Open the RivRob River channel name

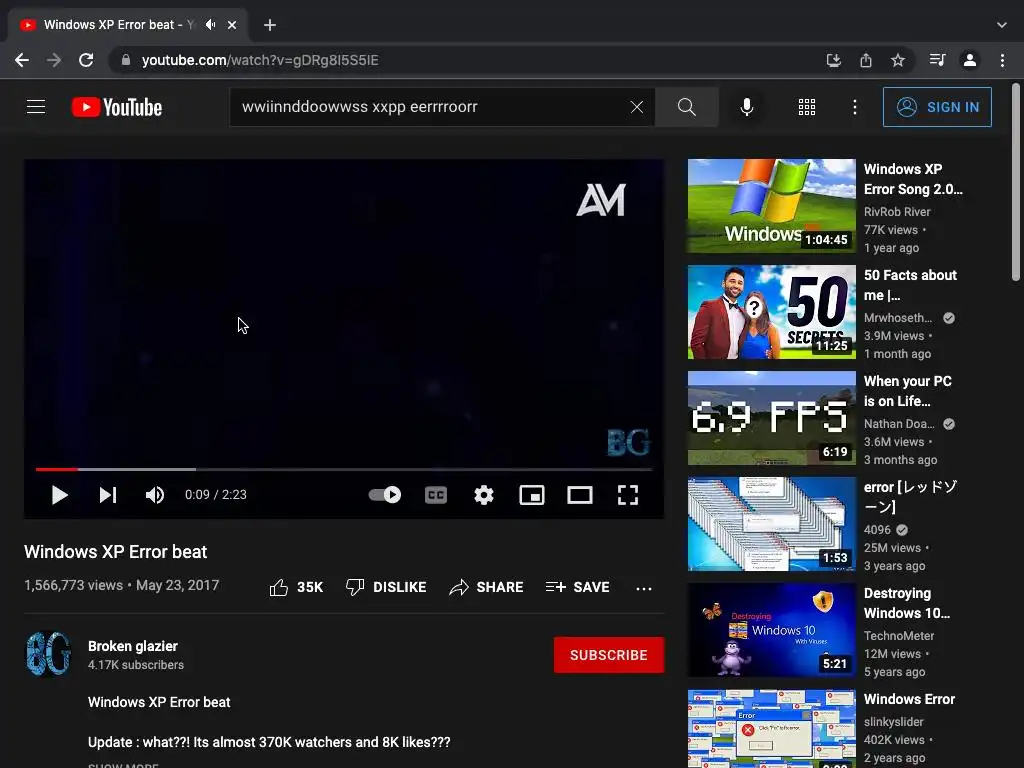pos(897,212)
